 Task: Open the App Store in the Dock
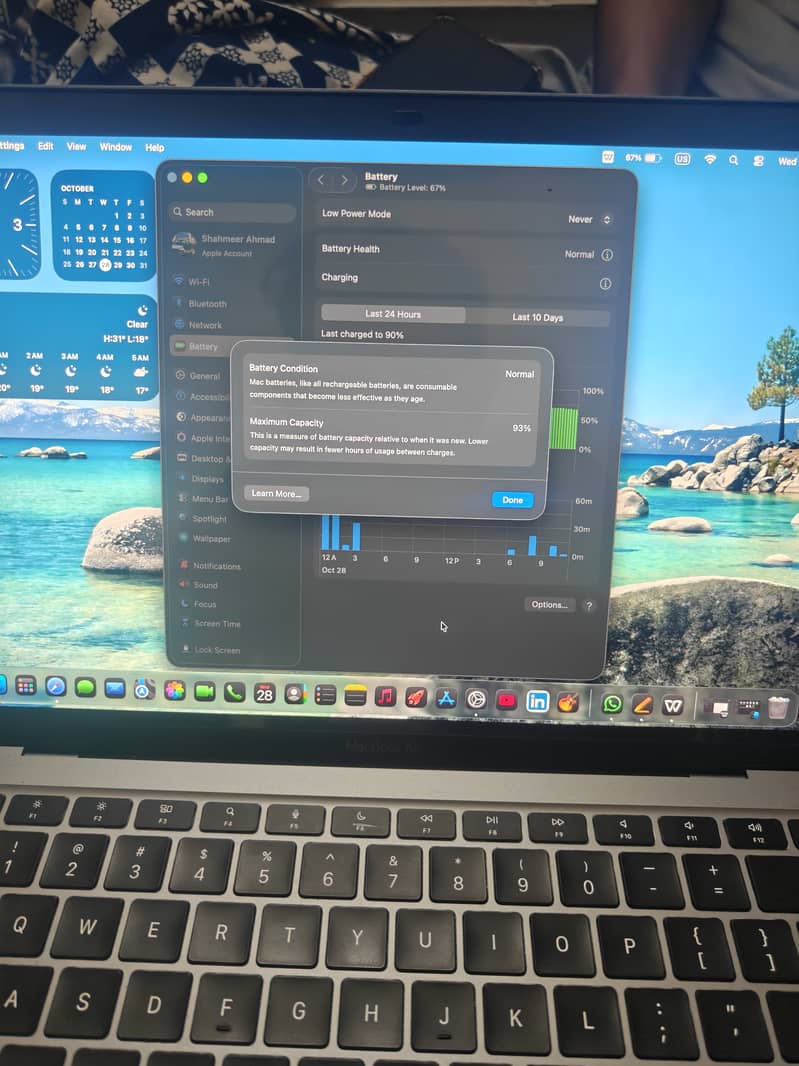click(x=446, y=698)
